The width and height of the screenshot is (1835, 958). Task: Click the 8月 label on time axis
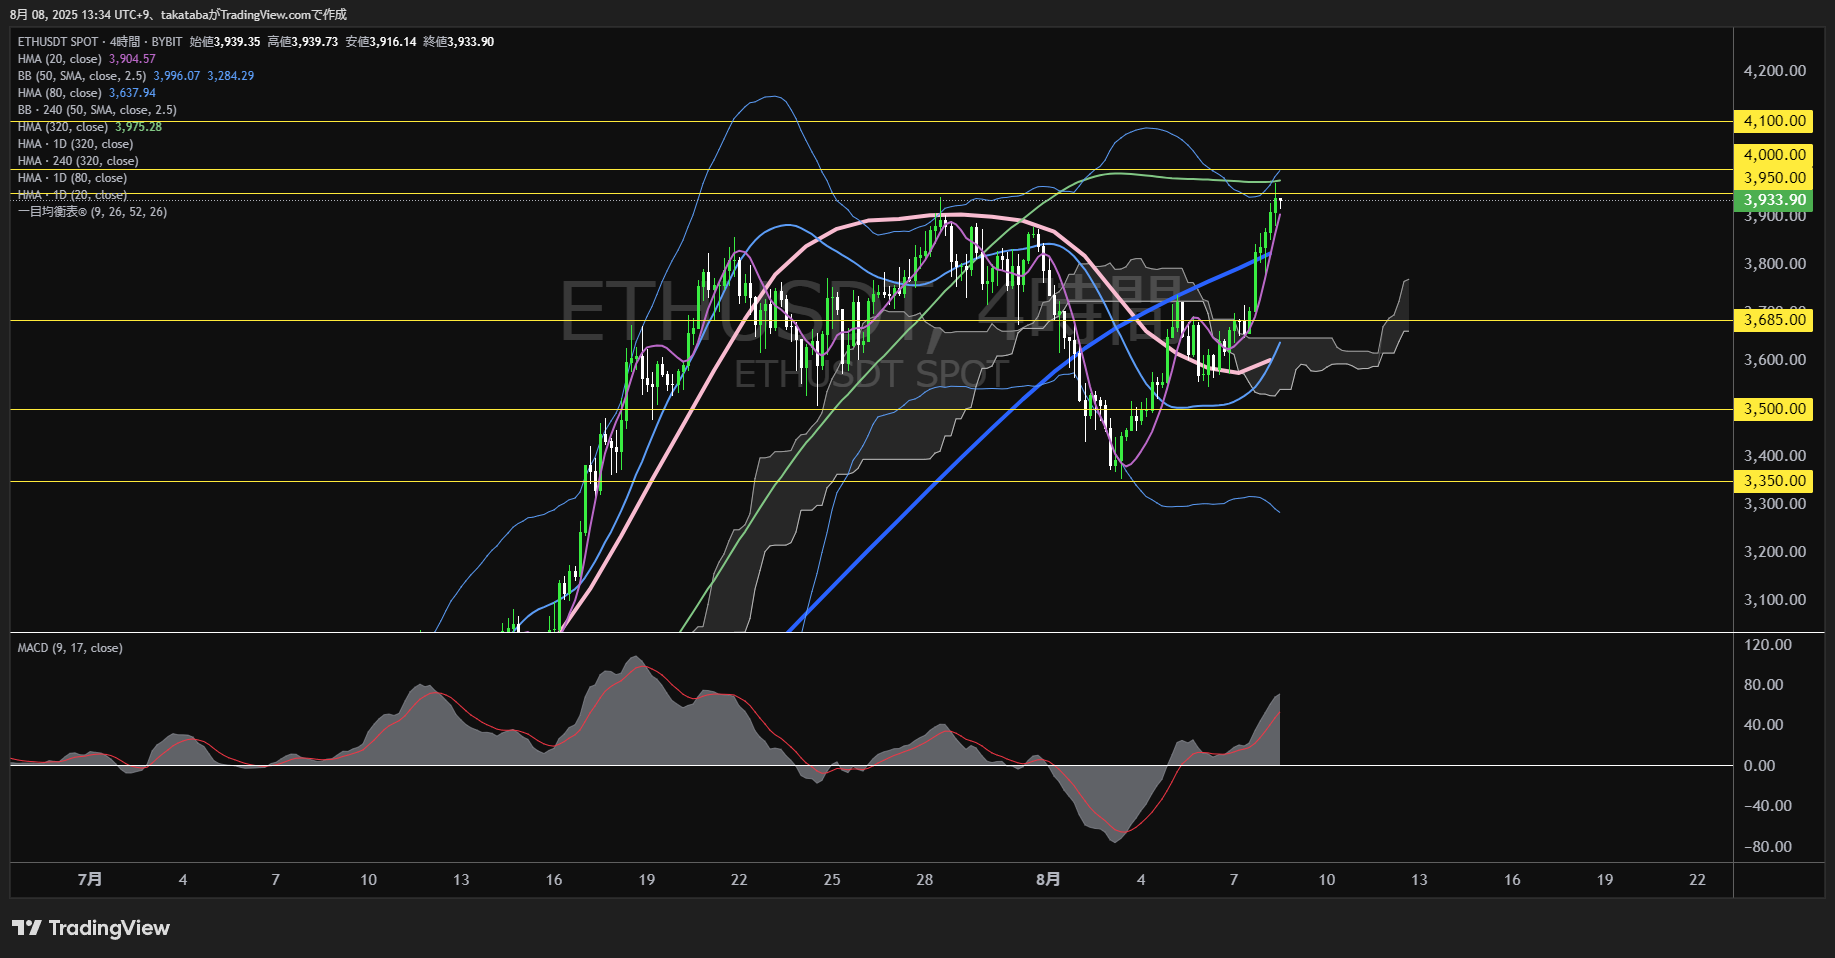click(x=1048, y=880)
